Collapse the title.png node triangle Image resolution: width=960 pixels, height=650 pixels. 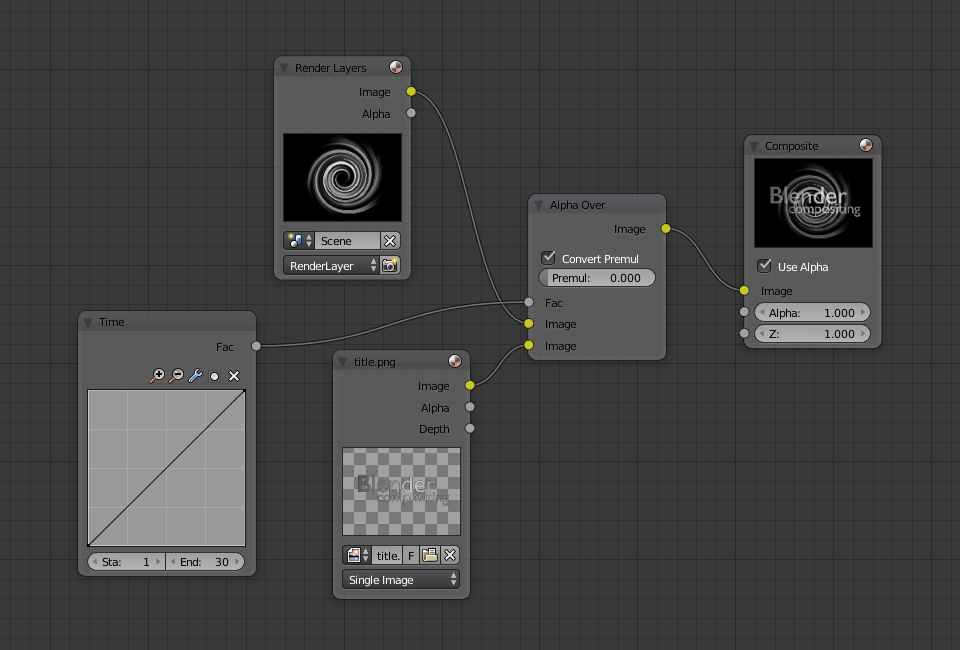[x=343, y=362]
